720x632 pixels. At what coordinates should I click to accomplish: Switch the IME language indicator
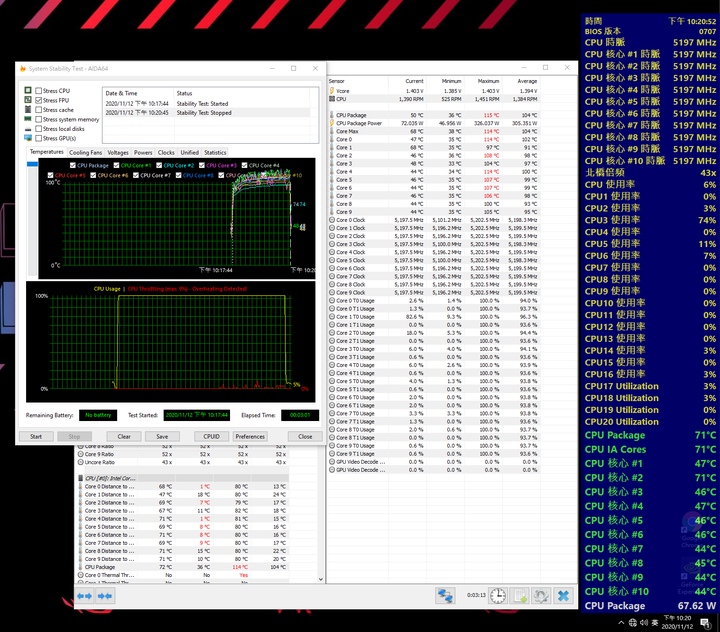pyautogui.click(x=655, y=623)
